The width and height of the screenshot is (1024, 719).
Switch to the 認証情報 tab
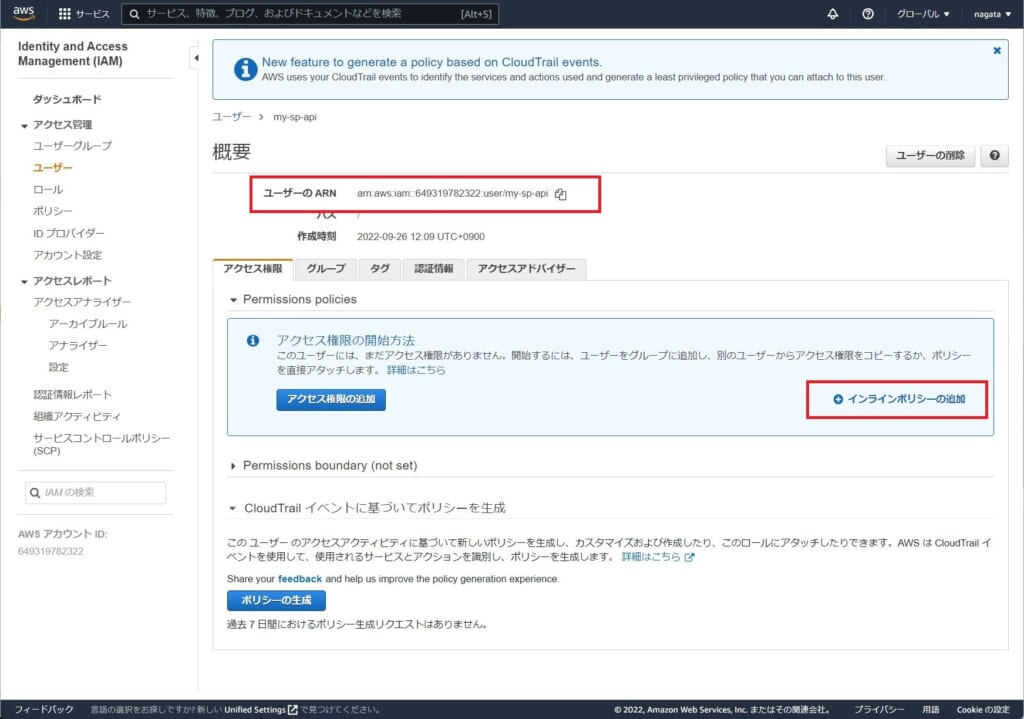[x=434, y=268]
